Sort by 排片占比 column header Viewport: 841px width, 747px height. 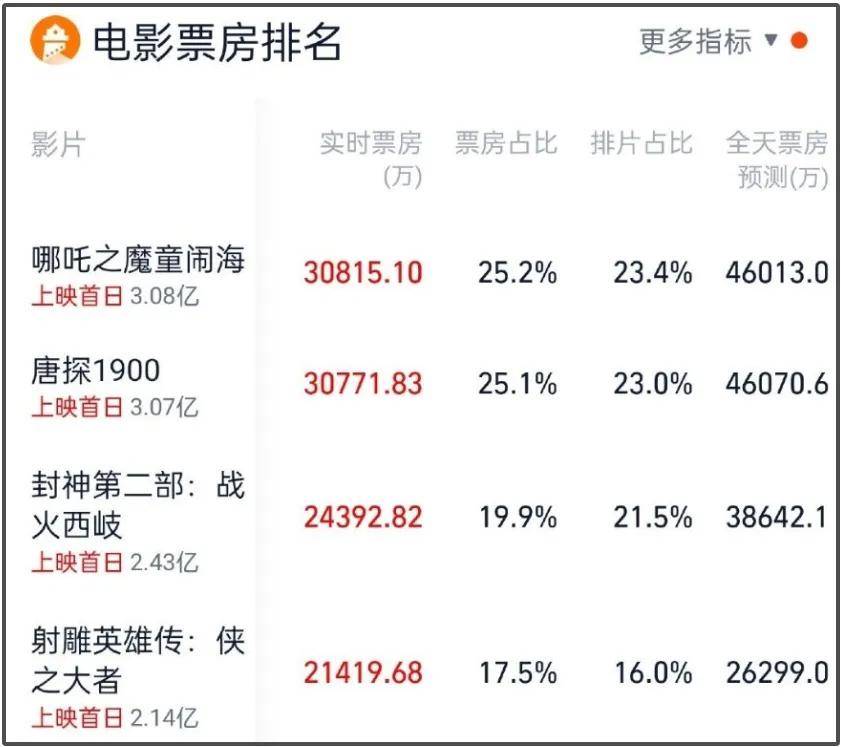[641, 143]
